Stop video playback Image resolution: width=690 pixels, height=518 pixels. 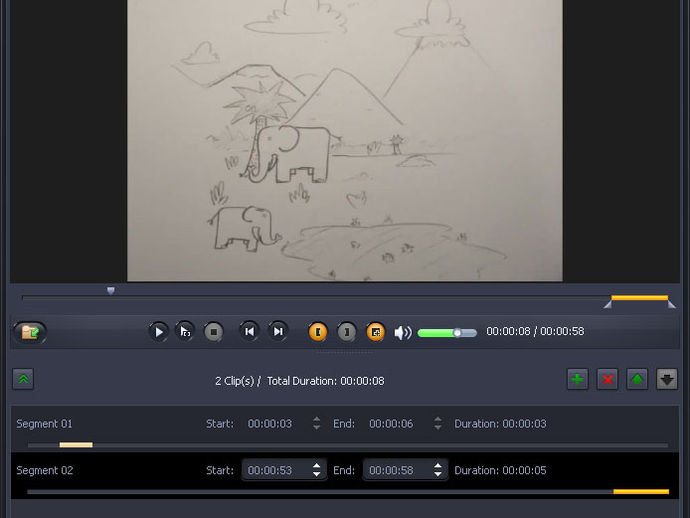point(213,331)
